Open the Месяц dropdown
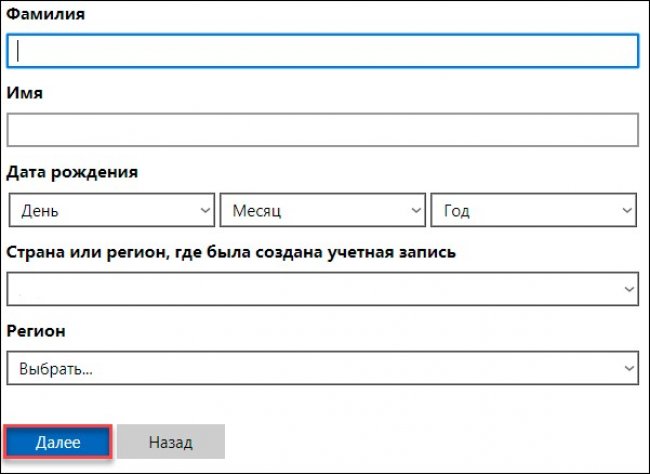 point(323,210)
